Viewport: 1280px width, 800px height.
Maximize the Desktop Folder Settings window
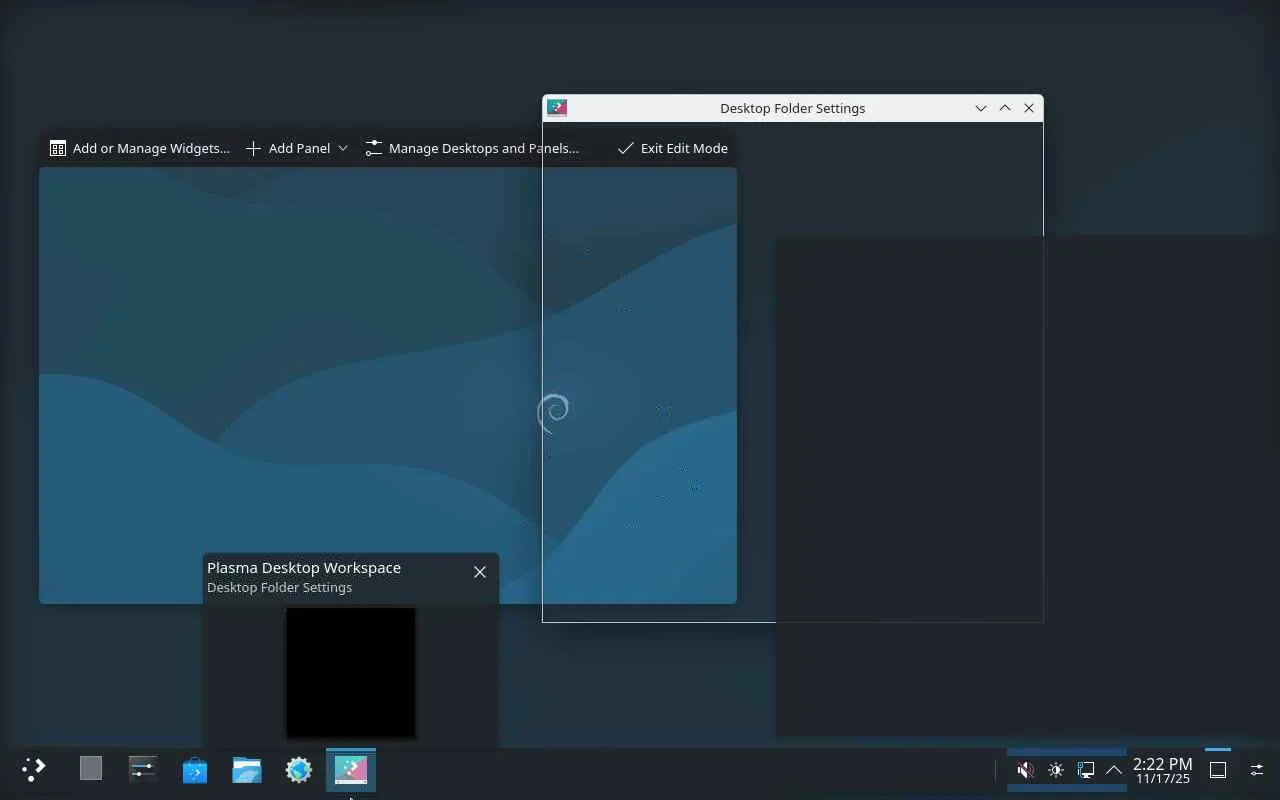(x=1005, y=108)
